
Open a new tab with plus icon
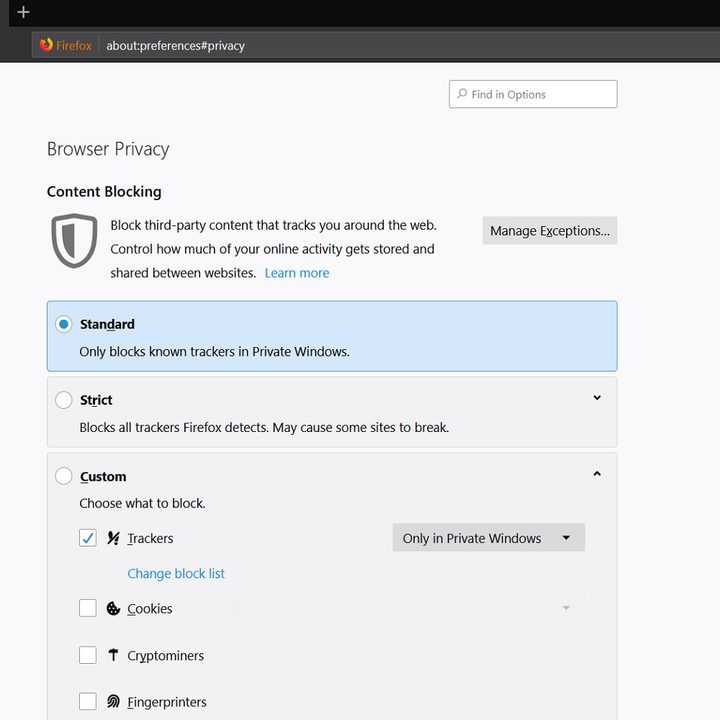pos(23,12)
